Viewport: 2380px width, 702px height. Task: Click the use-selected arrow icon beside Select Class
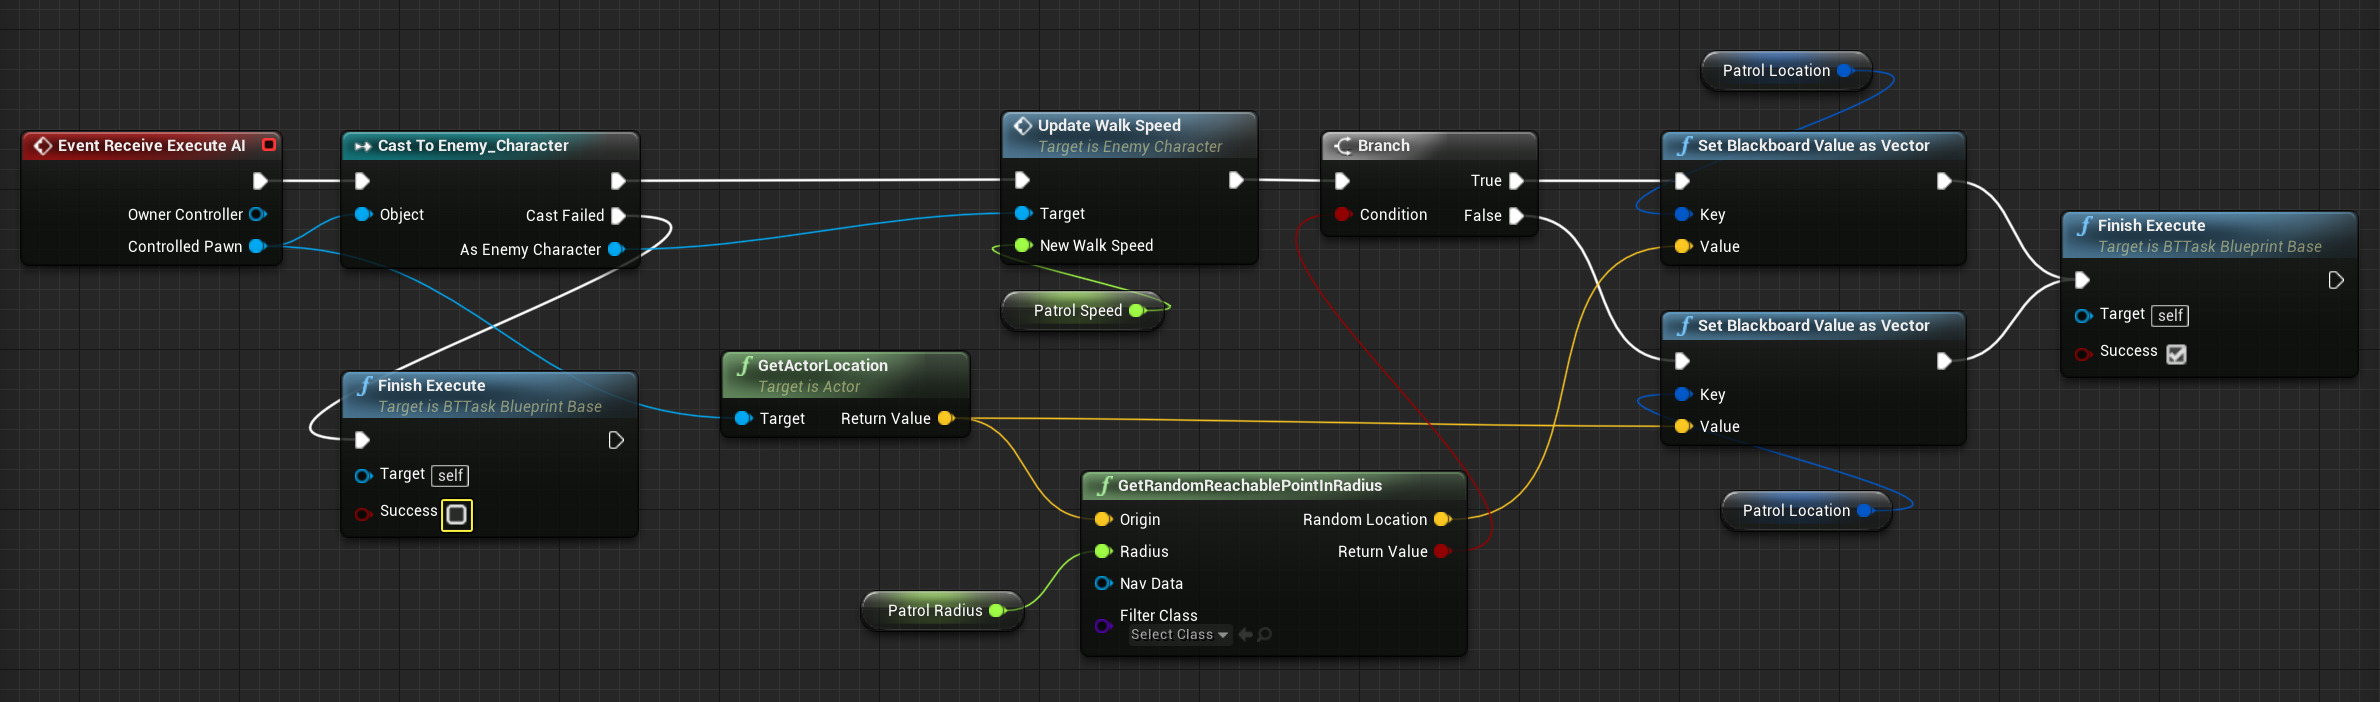click(x=1245, y=635)
